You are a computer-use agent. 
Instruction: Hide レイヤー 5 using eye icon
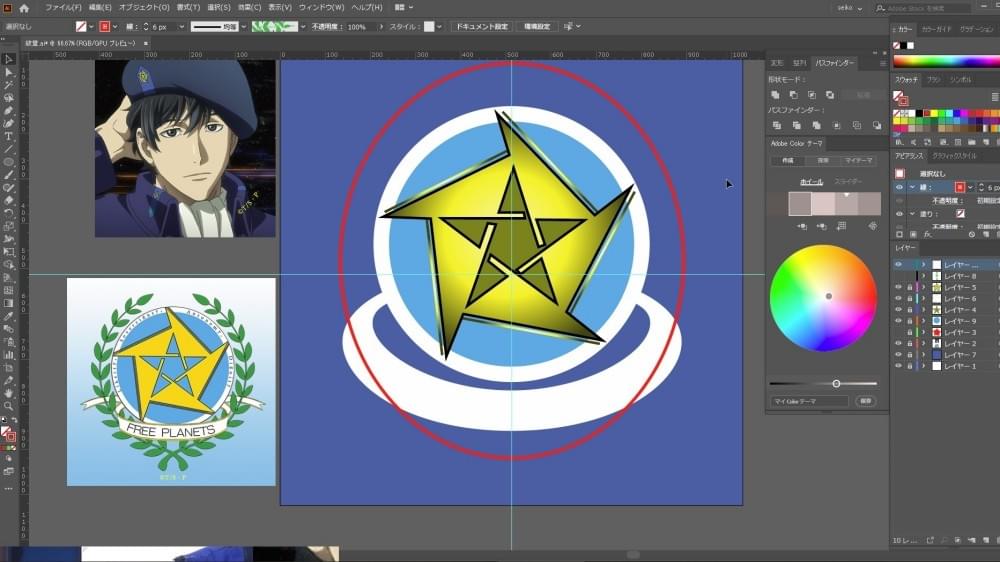point(899,287)
